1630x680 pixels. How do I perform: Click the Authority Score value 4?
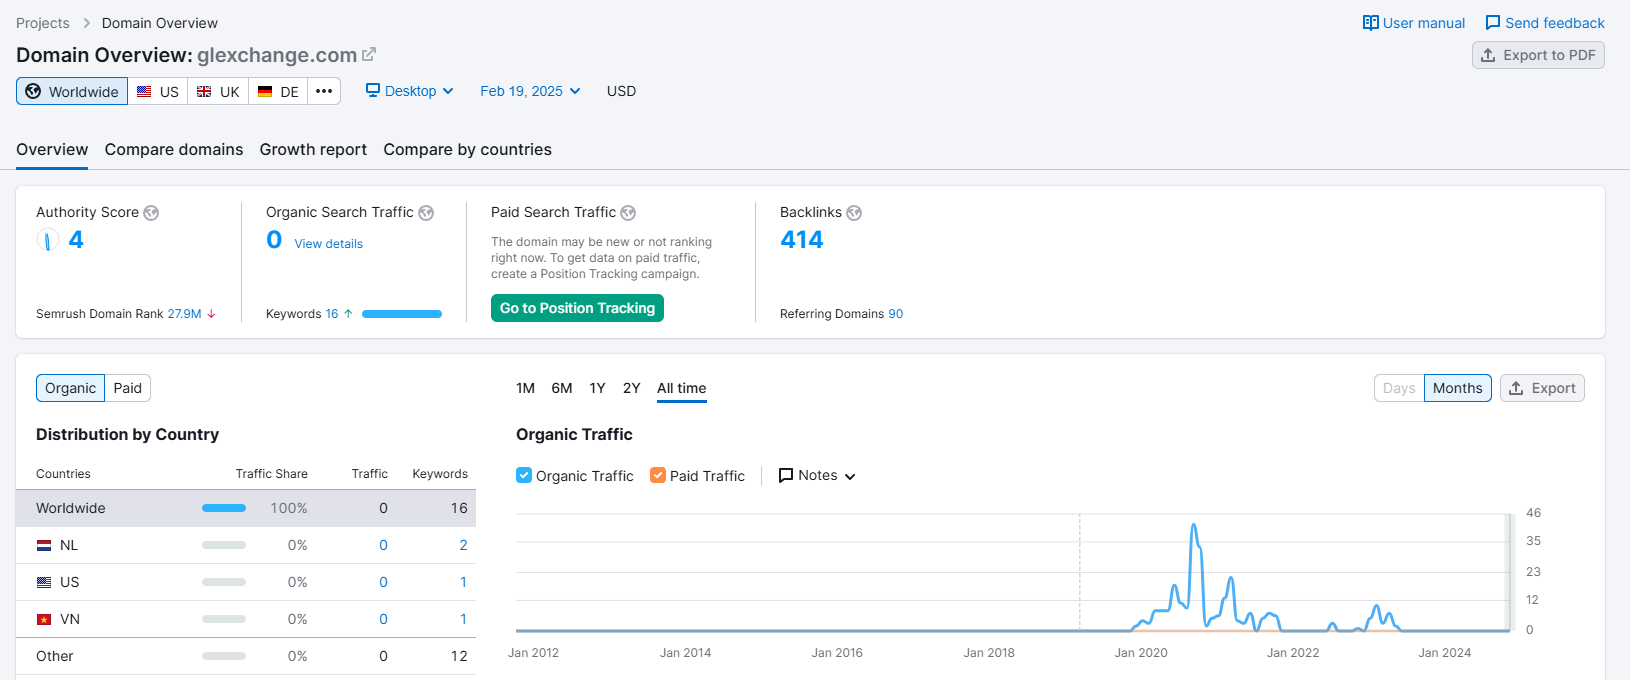(x=76, y=240)
